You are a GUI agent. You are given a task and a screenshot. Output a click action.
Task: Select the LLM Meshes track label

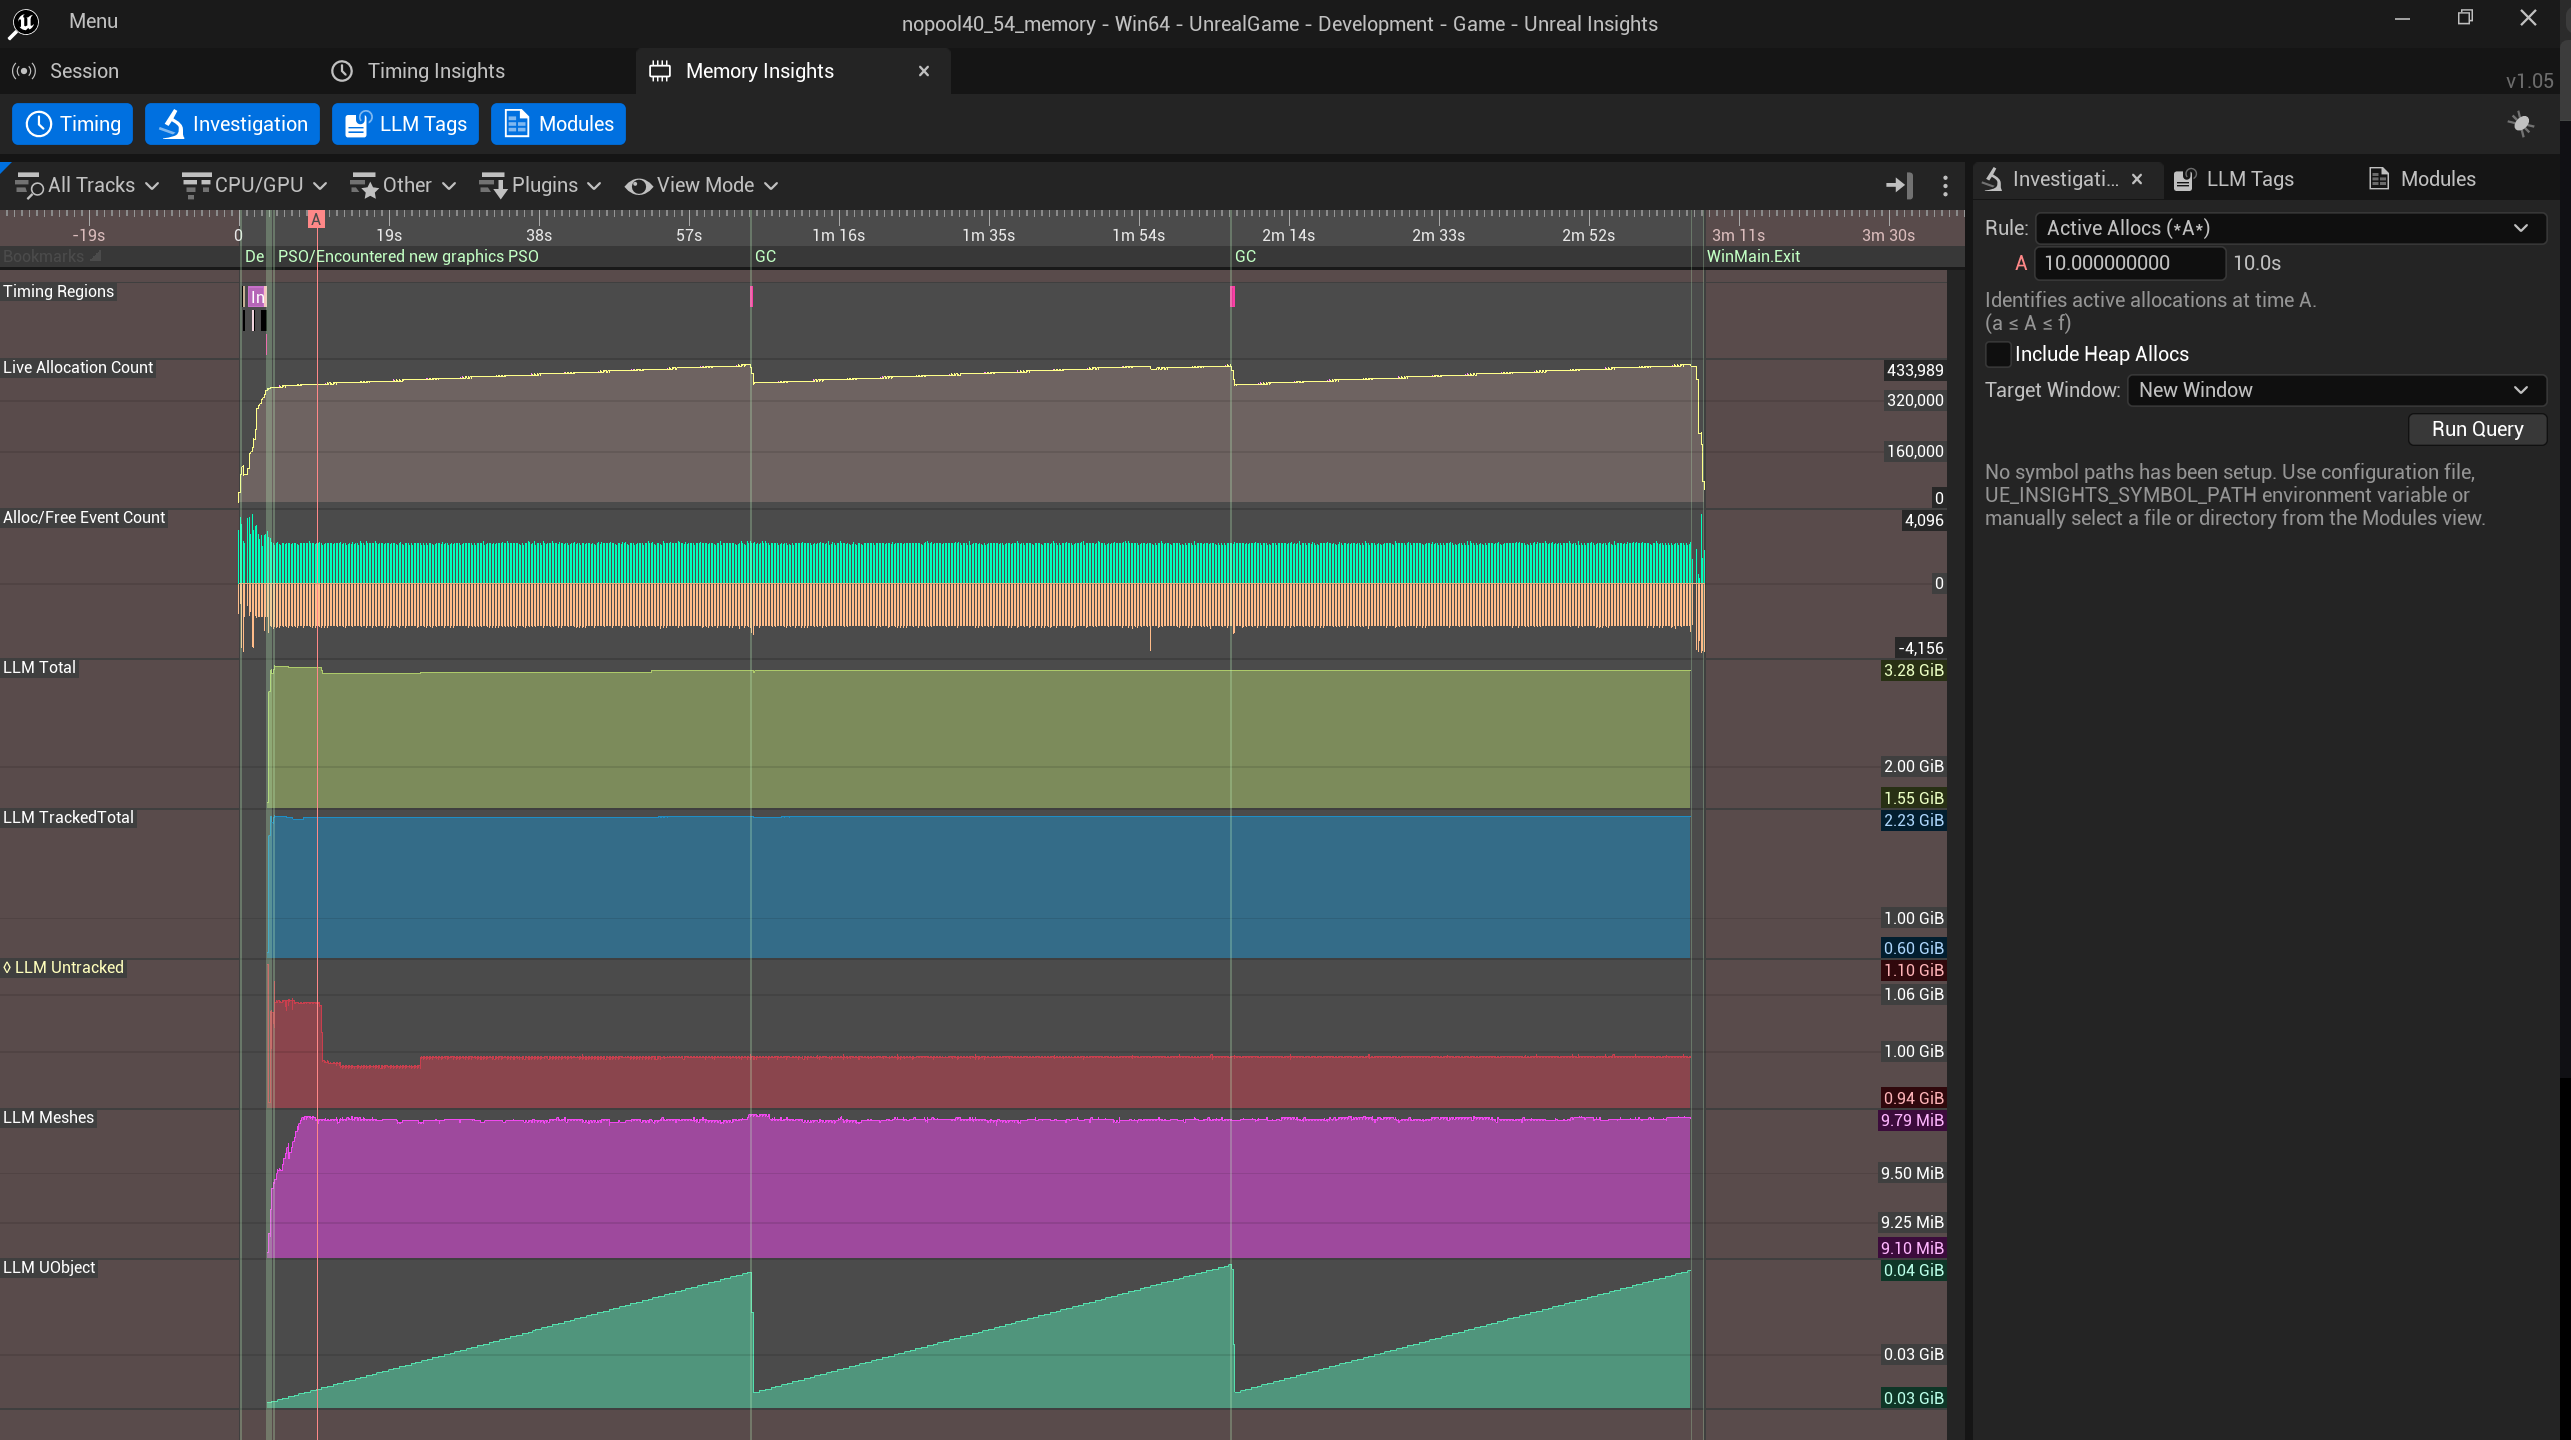coord(48,1117)
